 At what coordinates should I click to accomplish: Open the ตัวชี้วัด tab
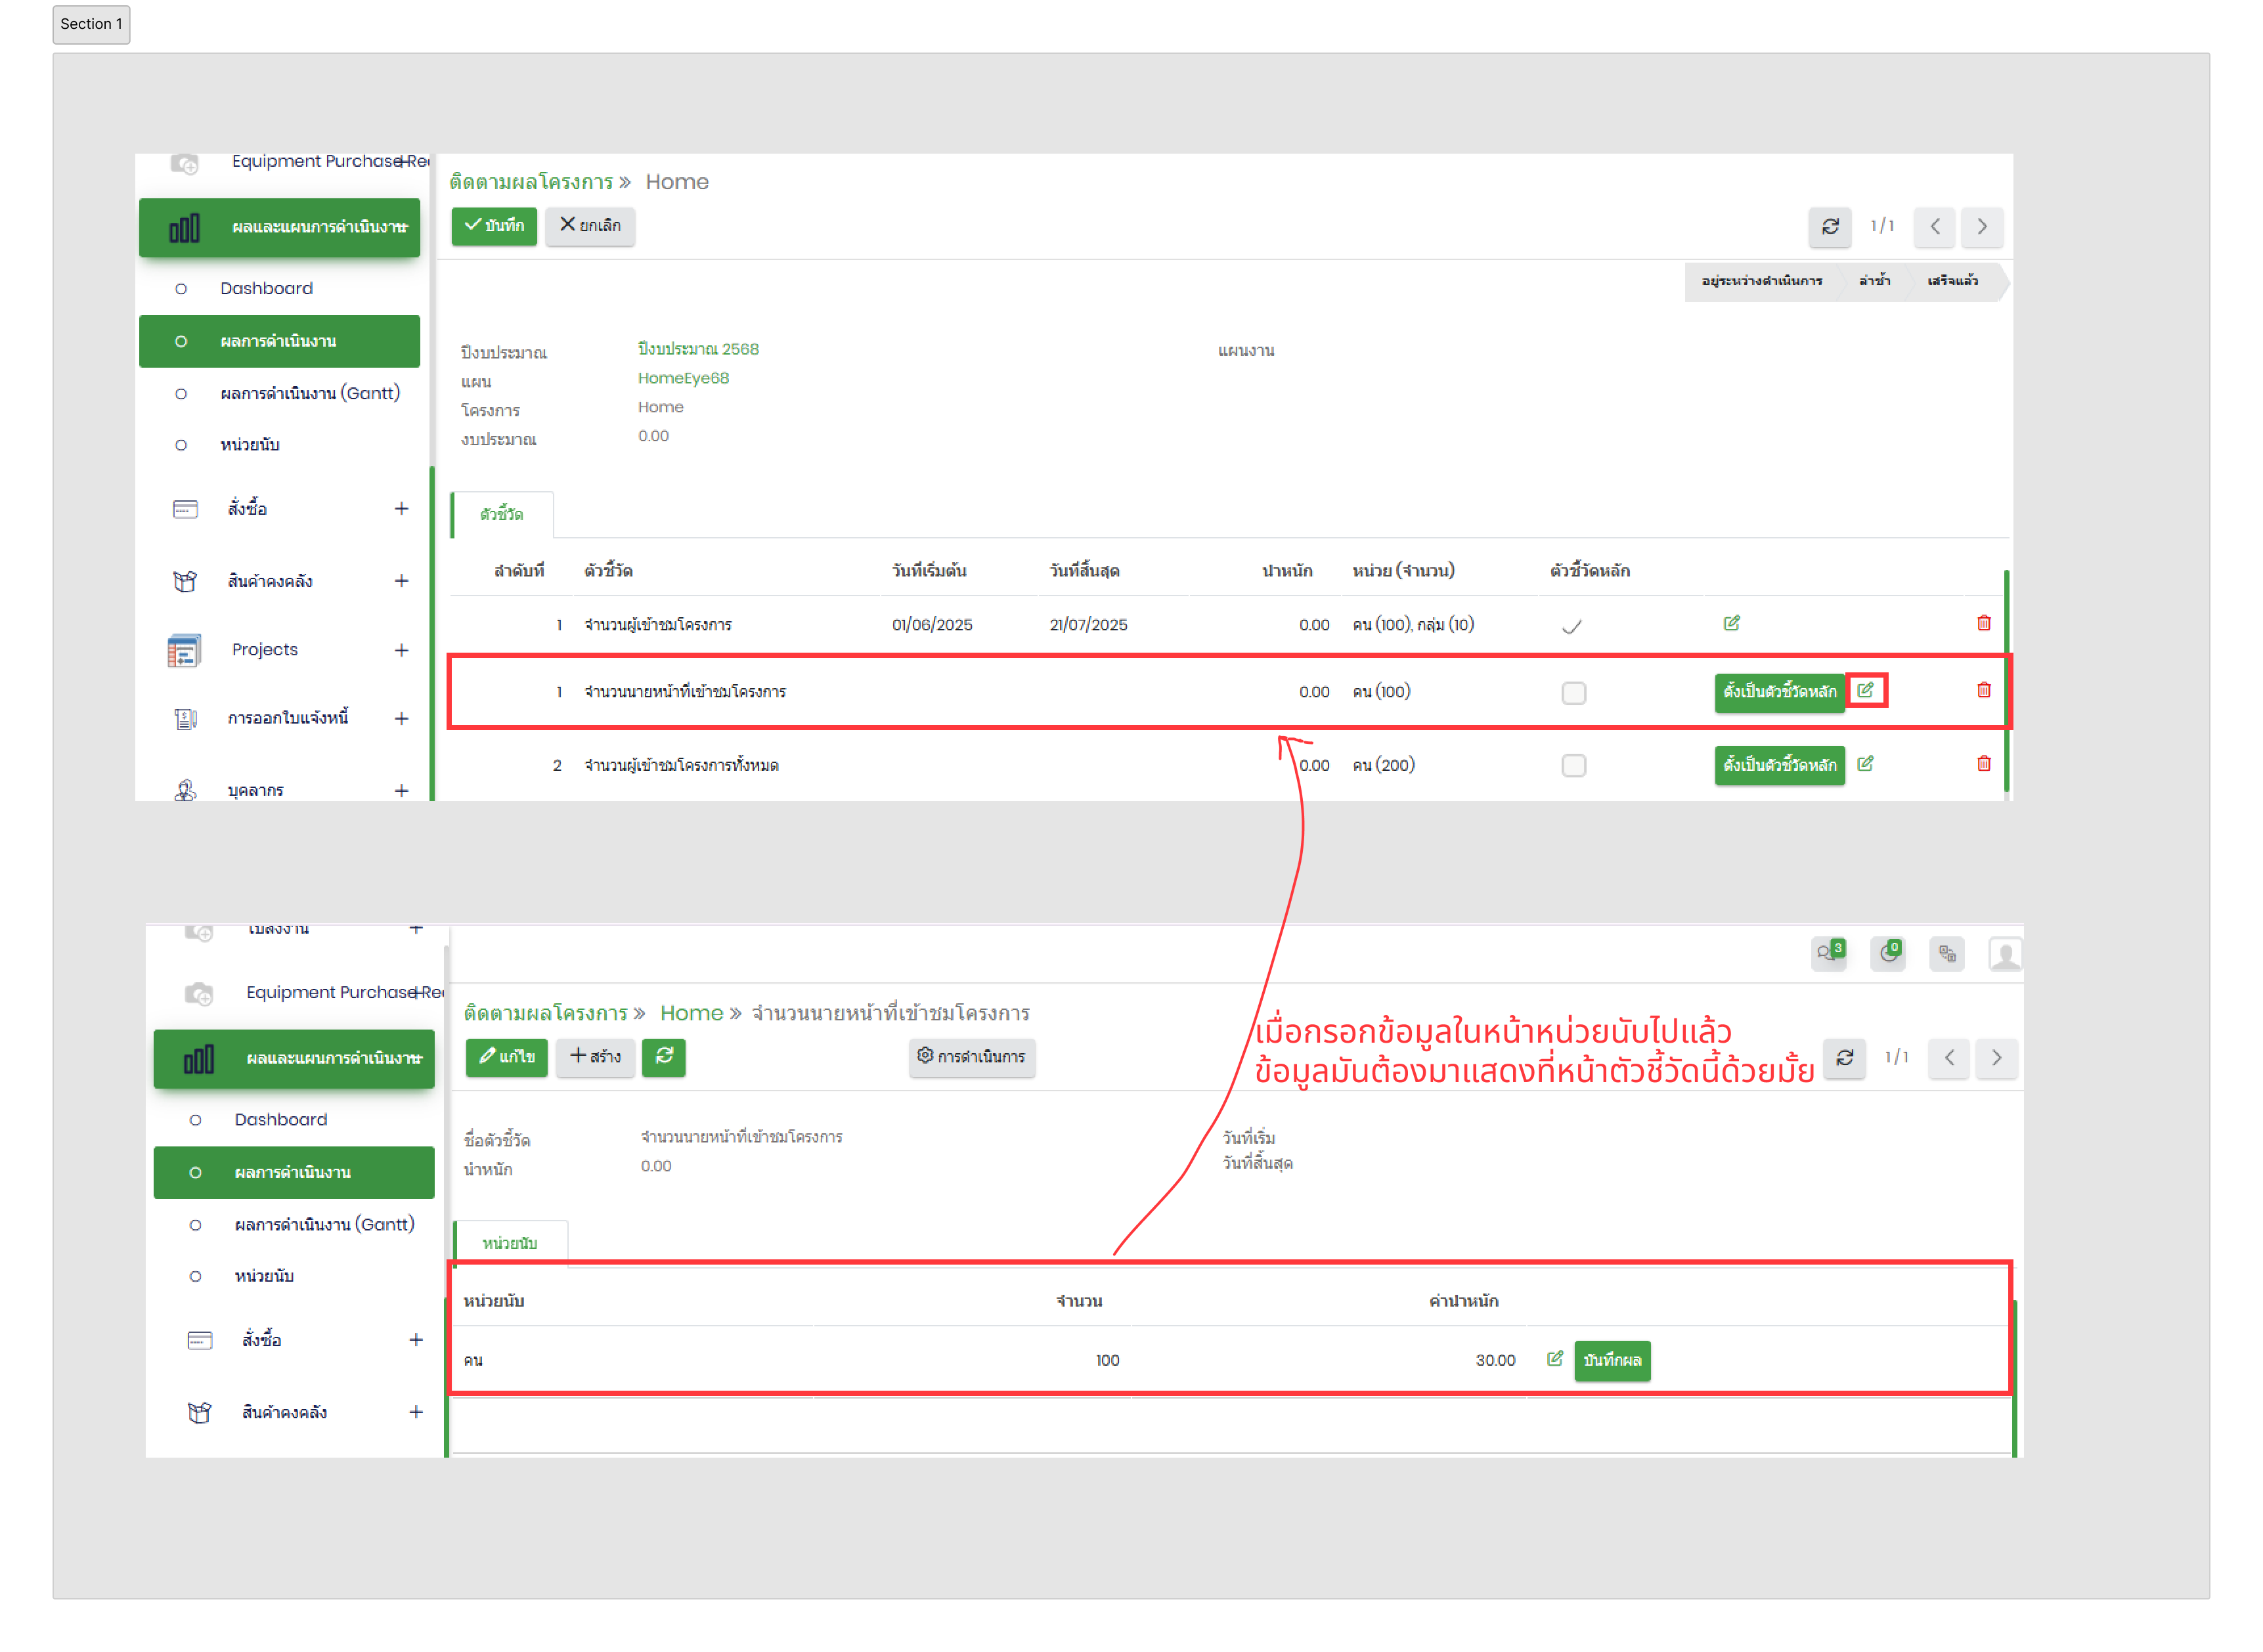[501, 514]
